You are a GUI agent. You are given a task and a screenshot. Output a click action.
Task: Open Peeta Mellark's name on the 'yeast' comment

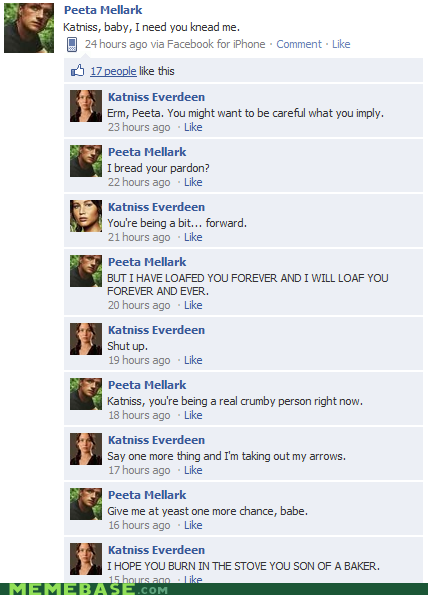(147, 495)
